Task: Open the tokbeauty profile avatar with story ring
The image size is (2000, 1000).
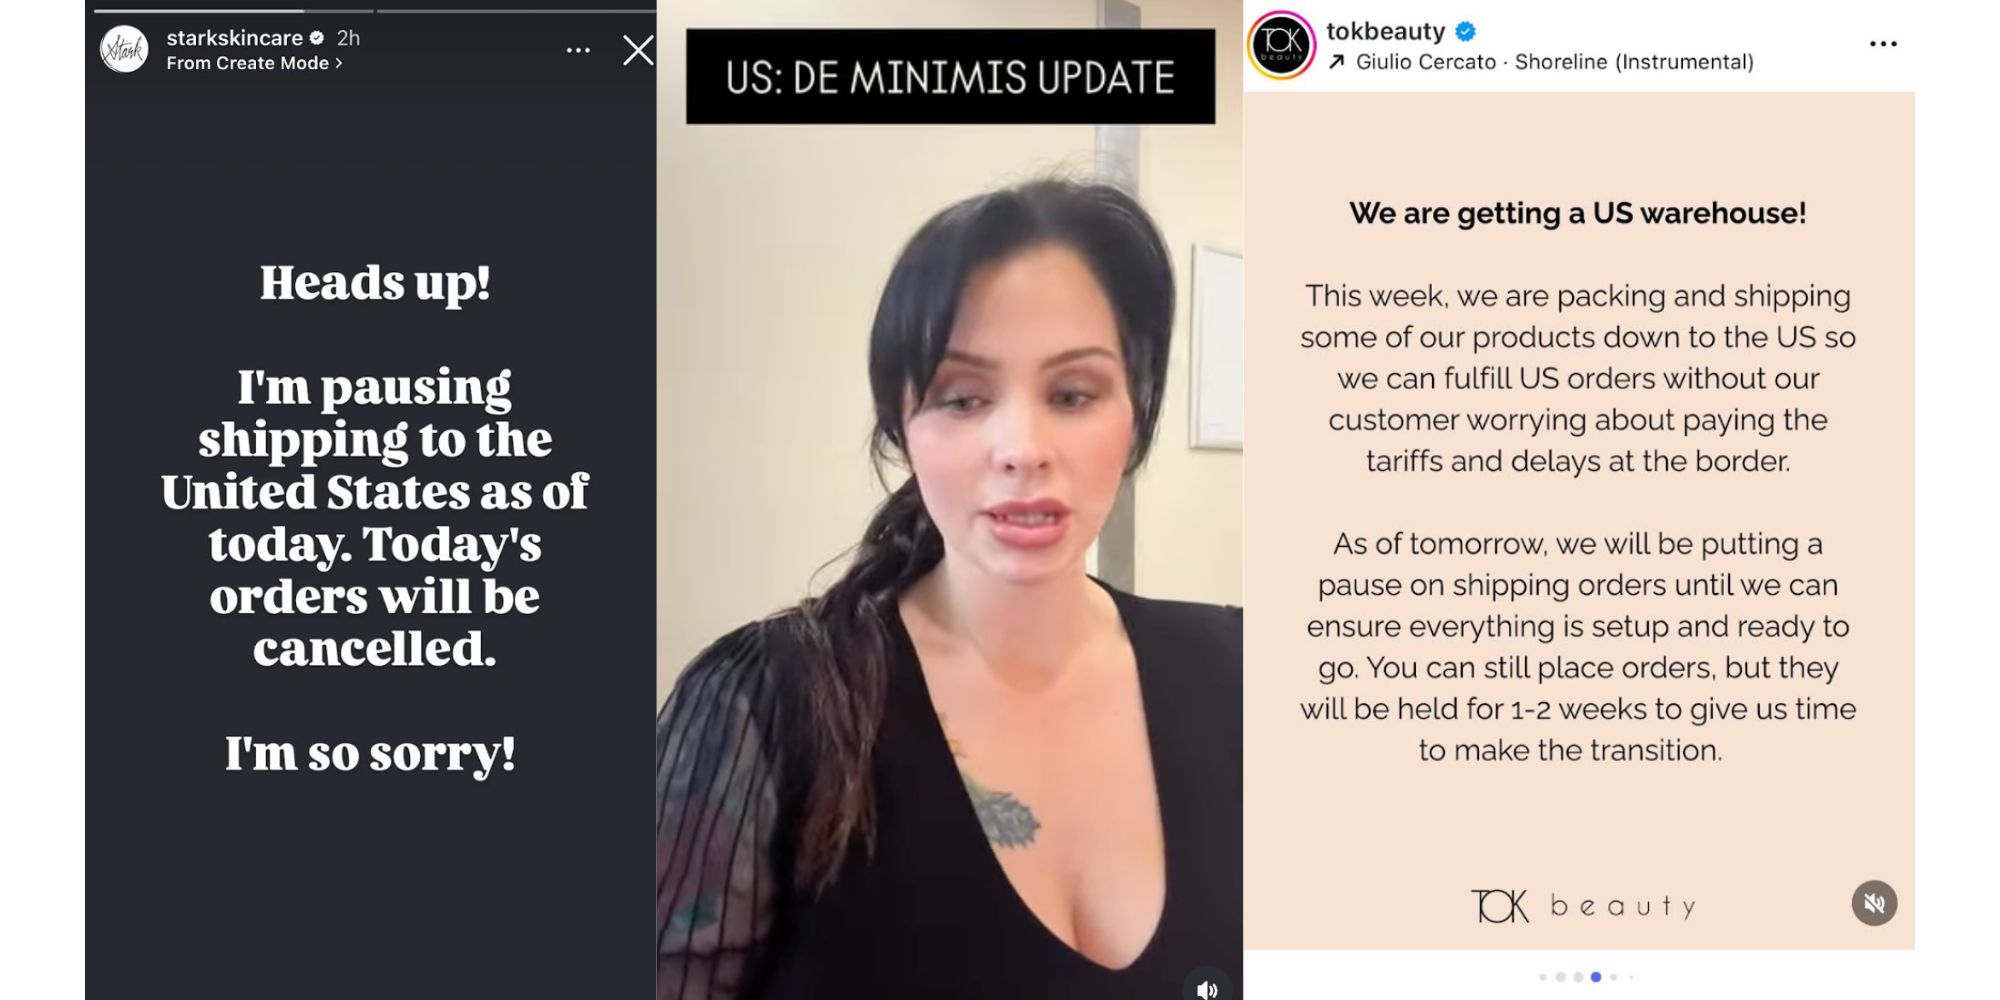Action: pyautogui.click(x=1281, y=45)
